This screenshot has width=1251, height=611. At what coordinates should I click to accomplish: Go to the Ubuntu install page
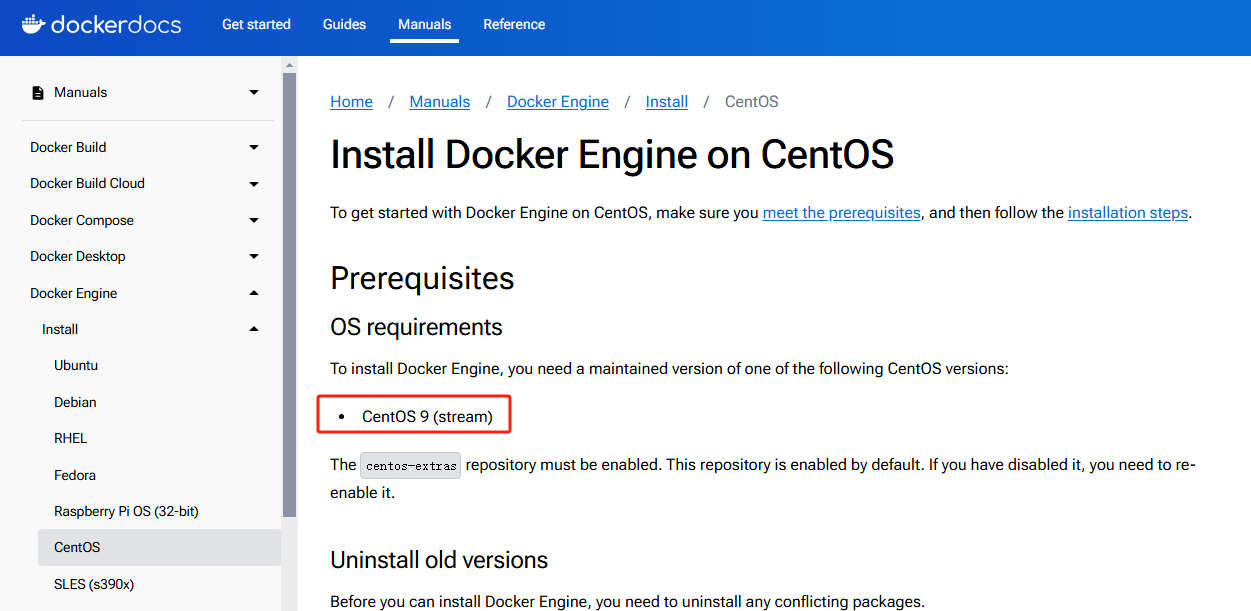click(76, 365)
